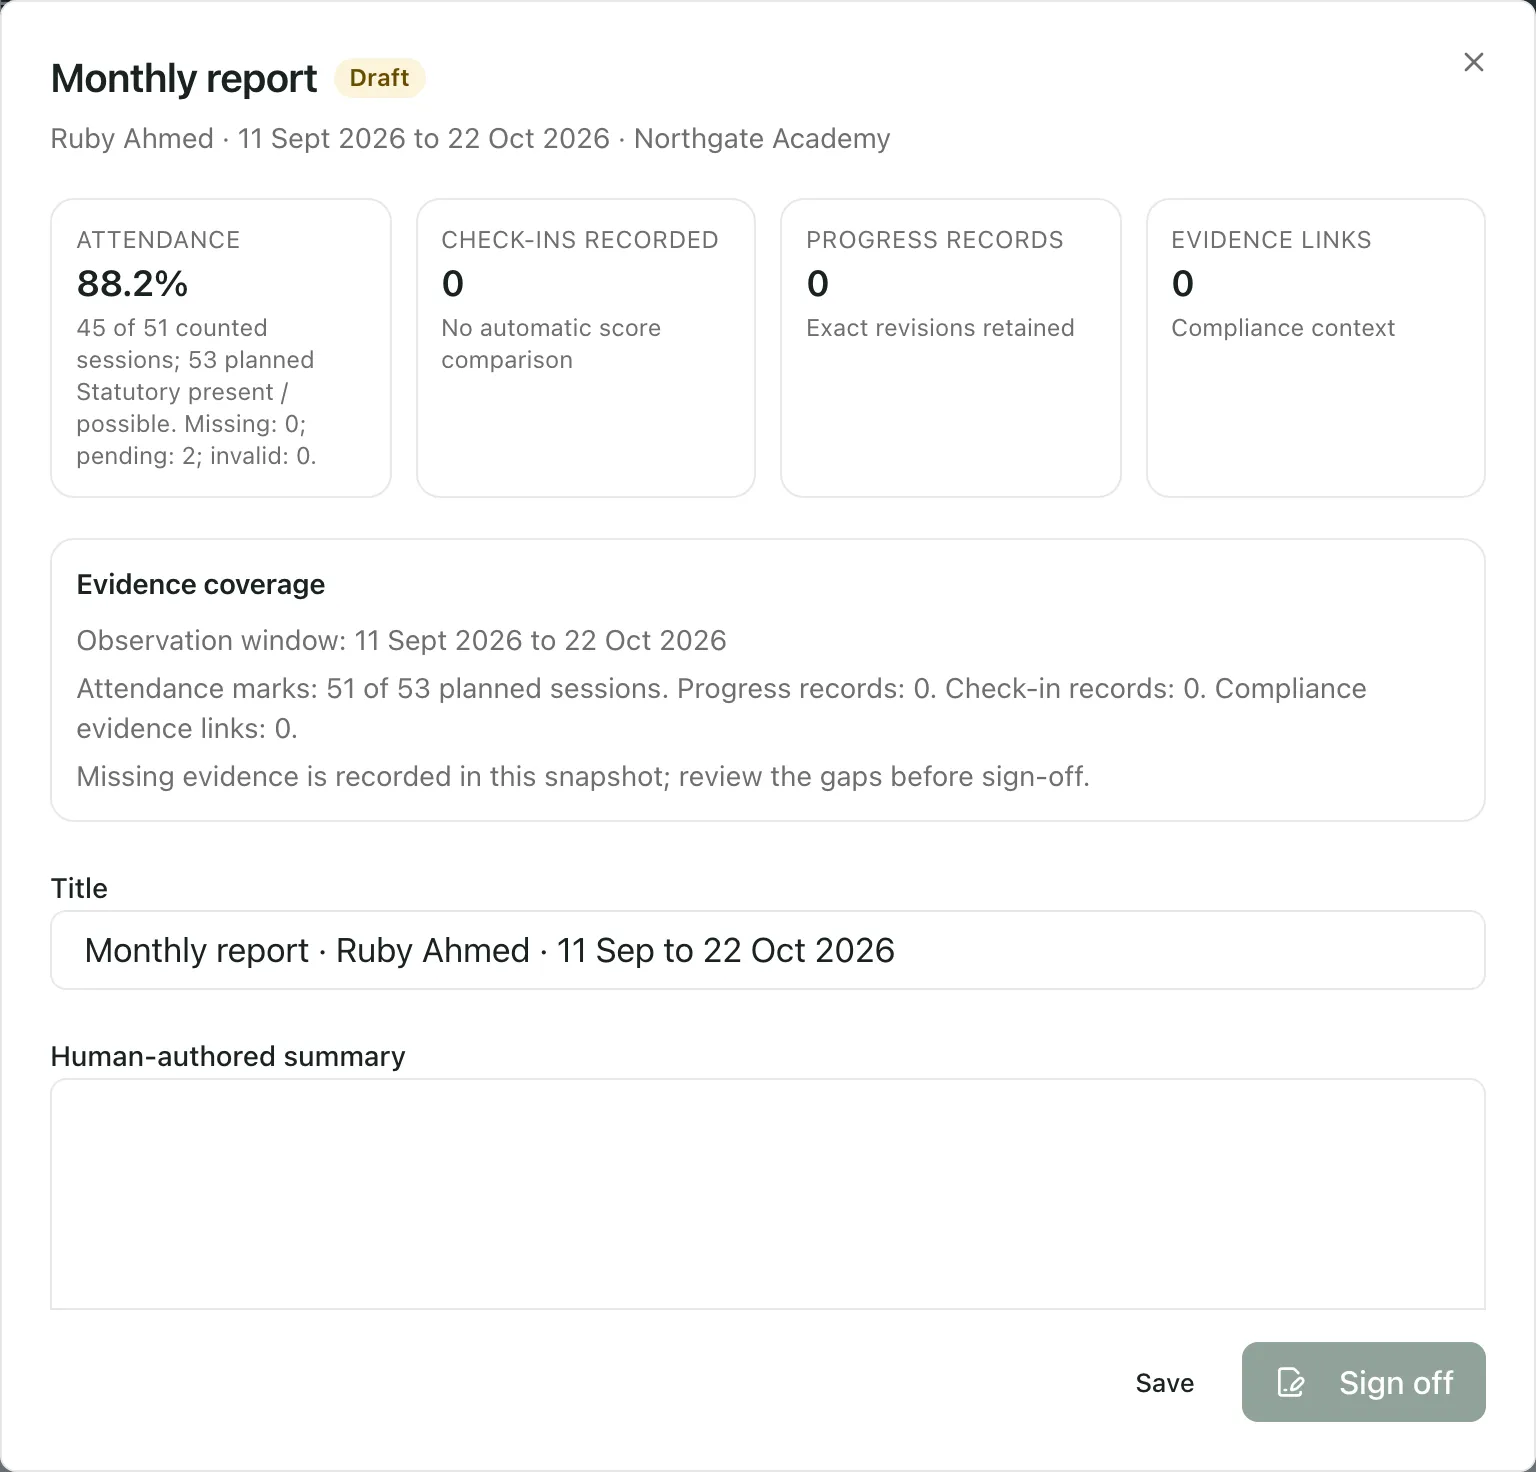The height and width of the screenshot is (1472, 1536).
Task: Click 'Compliance context' text
Action: [x=1283, y=328]
